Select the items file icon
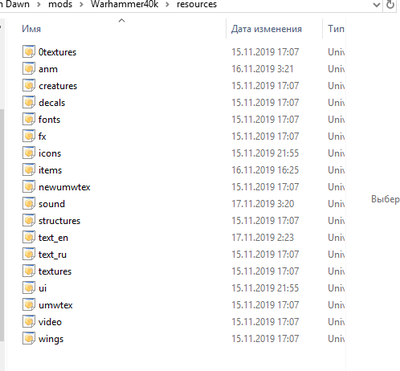The height and width of the screenshot is (371, 400). (x=29, y=170)
